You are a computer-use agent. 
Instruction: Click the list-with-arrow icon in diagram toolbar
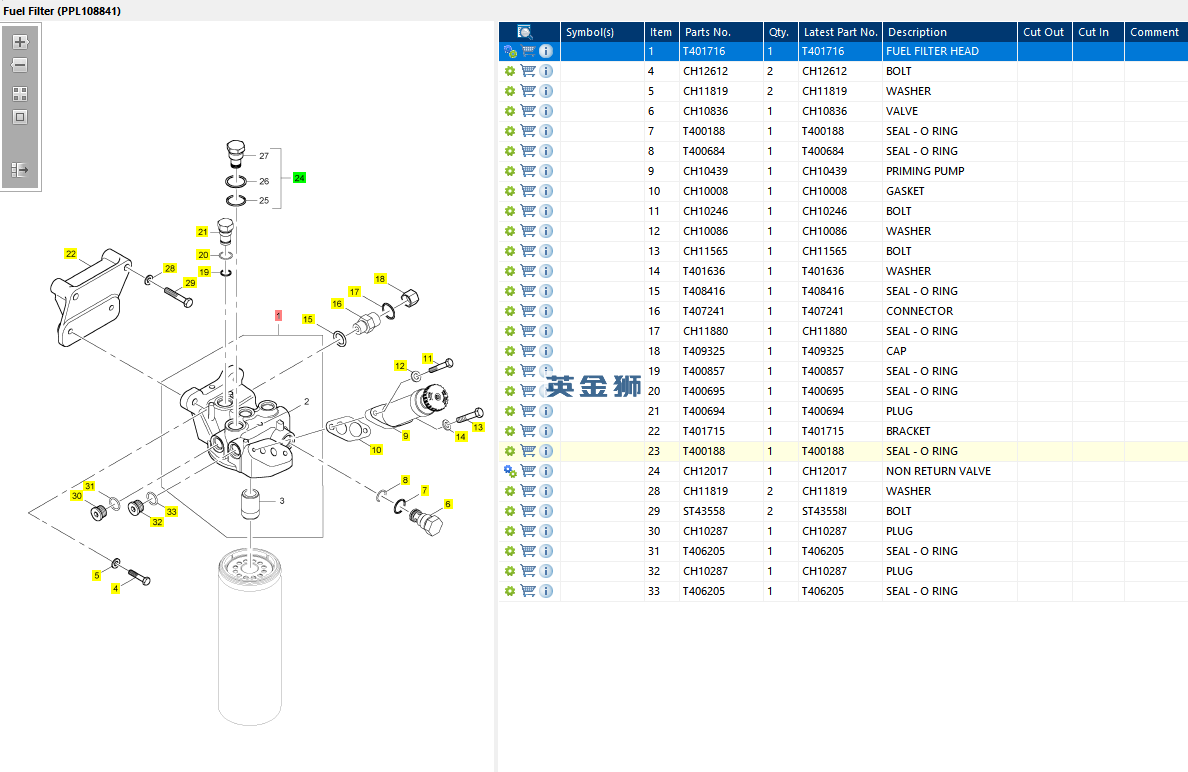(20, 170)
